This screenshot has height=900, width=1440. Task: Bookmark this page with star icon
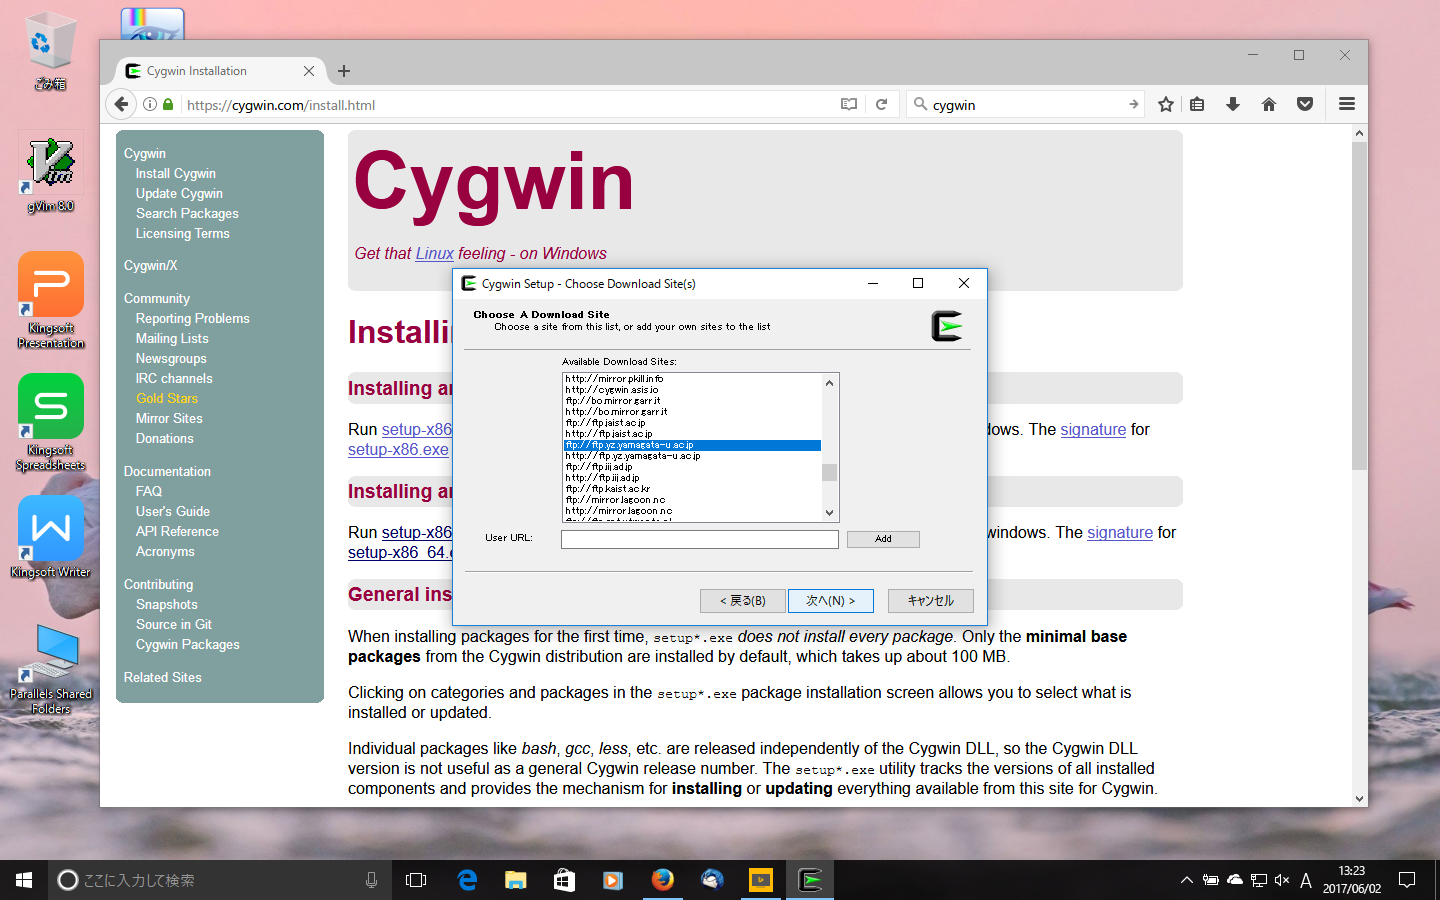click(1166, 104)
